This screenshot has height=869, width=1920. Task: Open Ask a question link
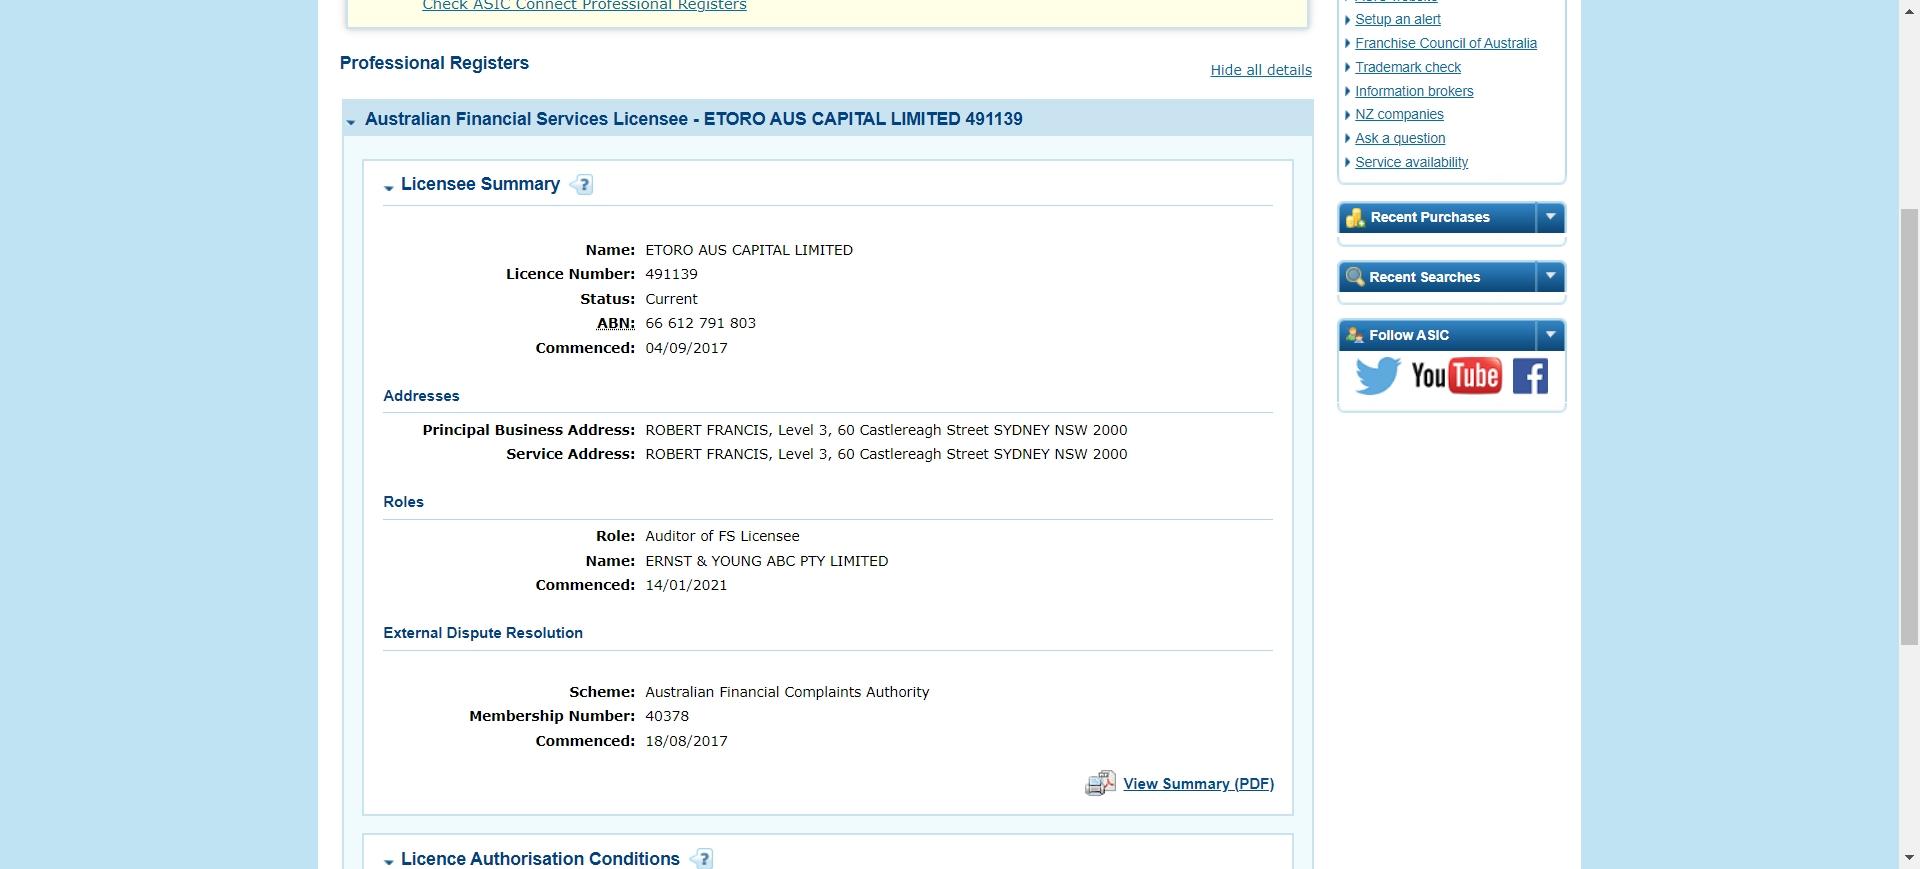point(1399,138)
